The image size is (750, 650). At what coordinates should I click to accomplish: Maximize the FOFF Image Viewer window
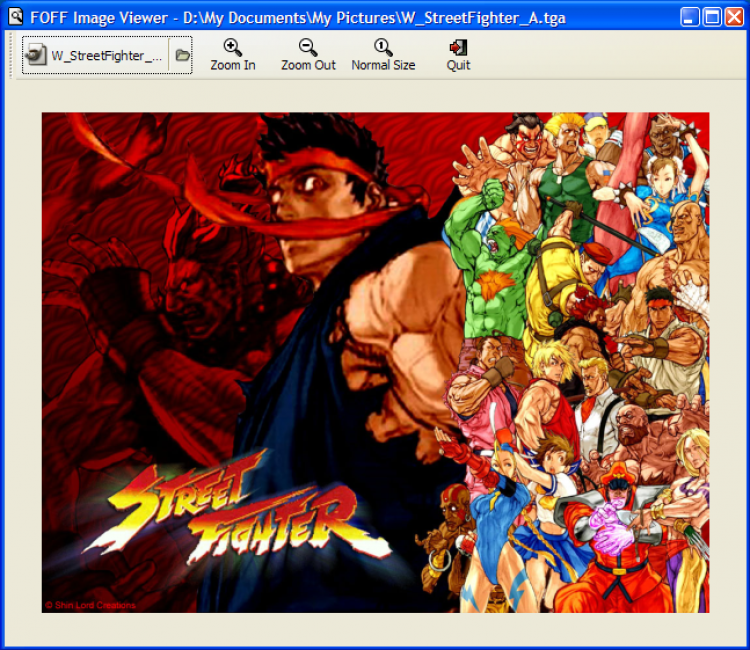pyautogui.click(x=712, y=17)
